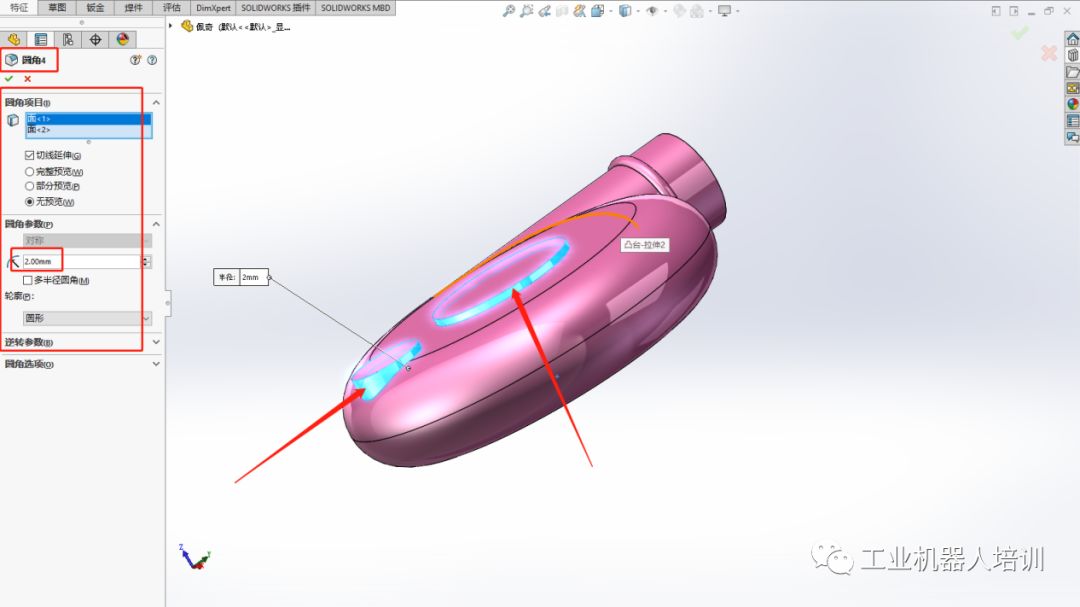Open the Hide/Show Items dropdown arrow

tap(665, 11)
